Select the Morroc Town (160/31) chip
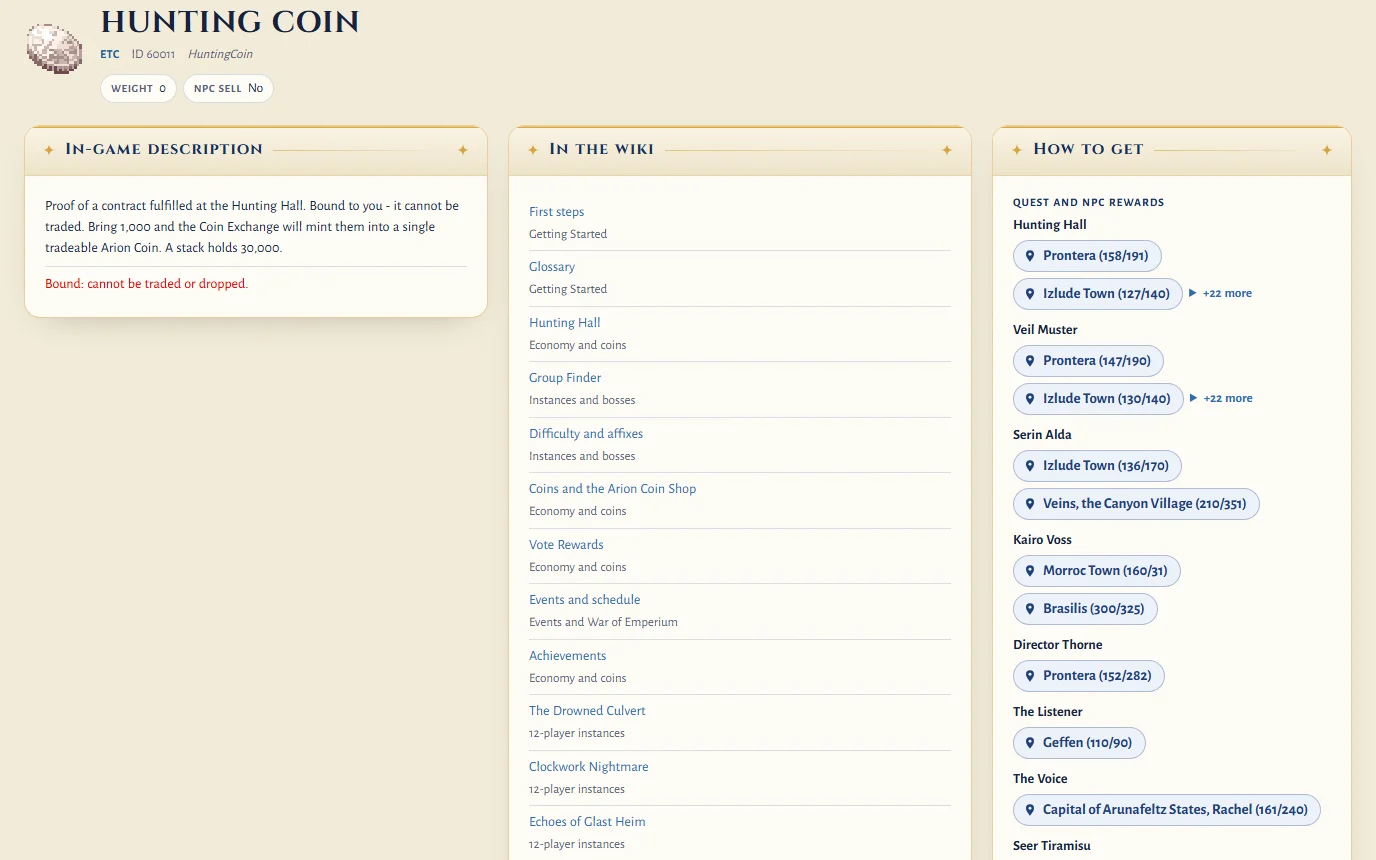This screenshot has width=1376, height=860. pyautogui.click(x=1097, y=571)
